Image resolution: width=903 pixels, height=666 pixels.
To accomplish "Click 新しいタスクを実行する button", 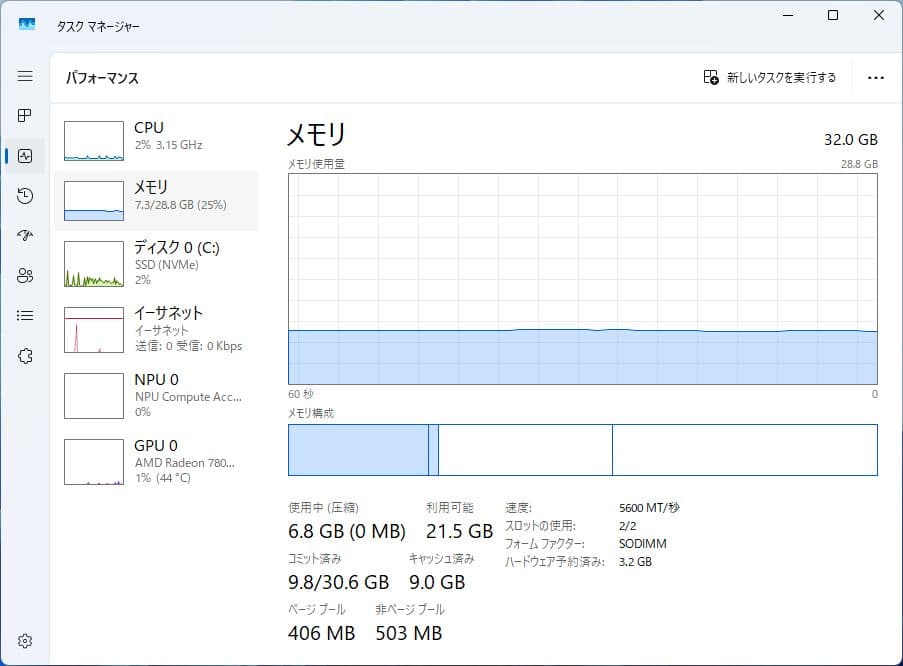I will click(x=770, y=77).
